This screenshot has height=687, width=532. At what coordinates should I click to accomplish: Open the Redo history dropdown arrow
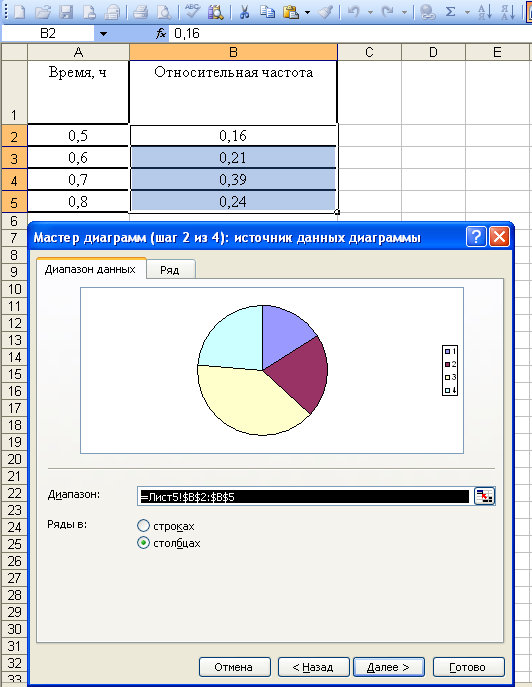[404, 12]
